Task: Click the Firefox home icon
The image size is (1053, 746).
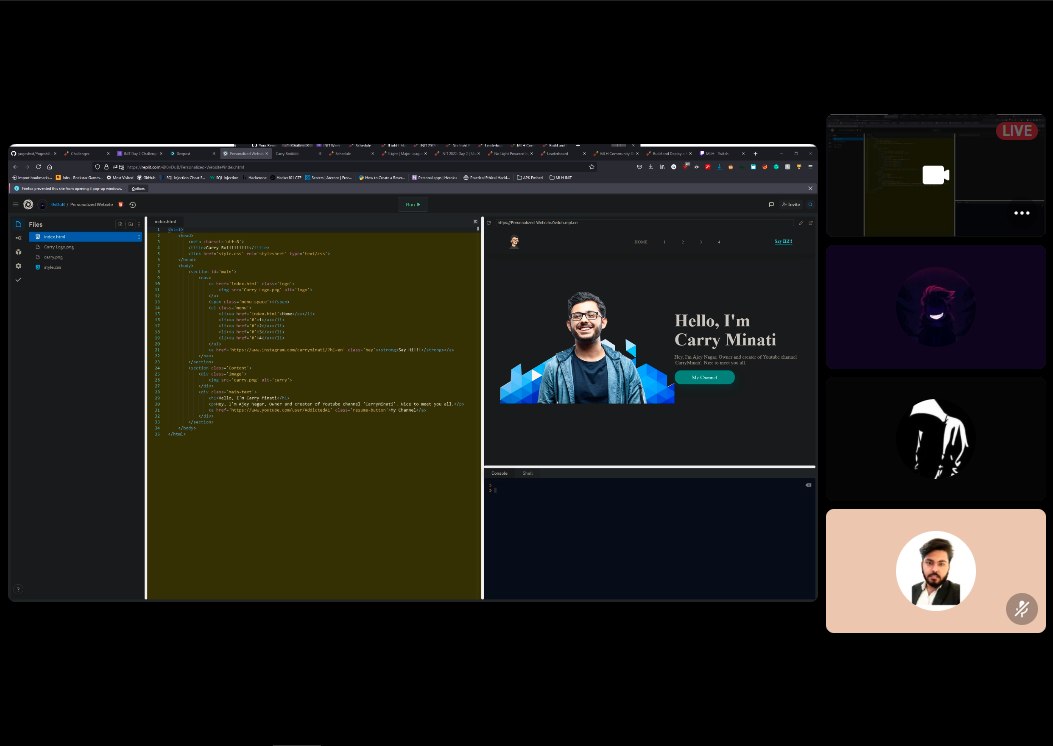Action: tap(49, 167)
